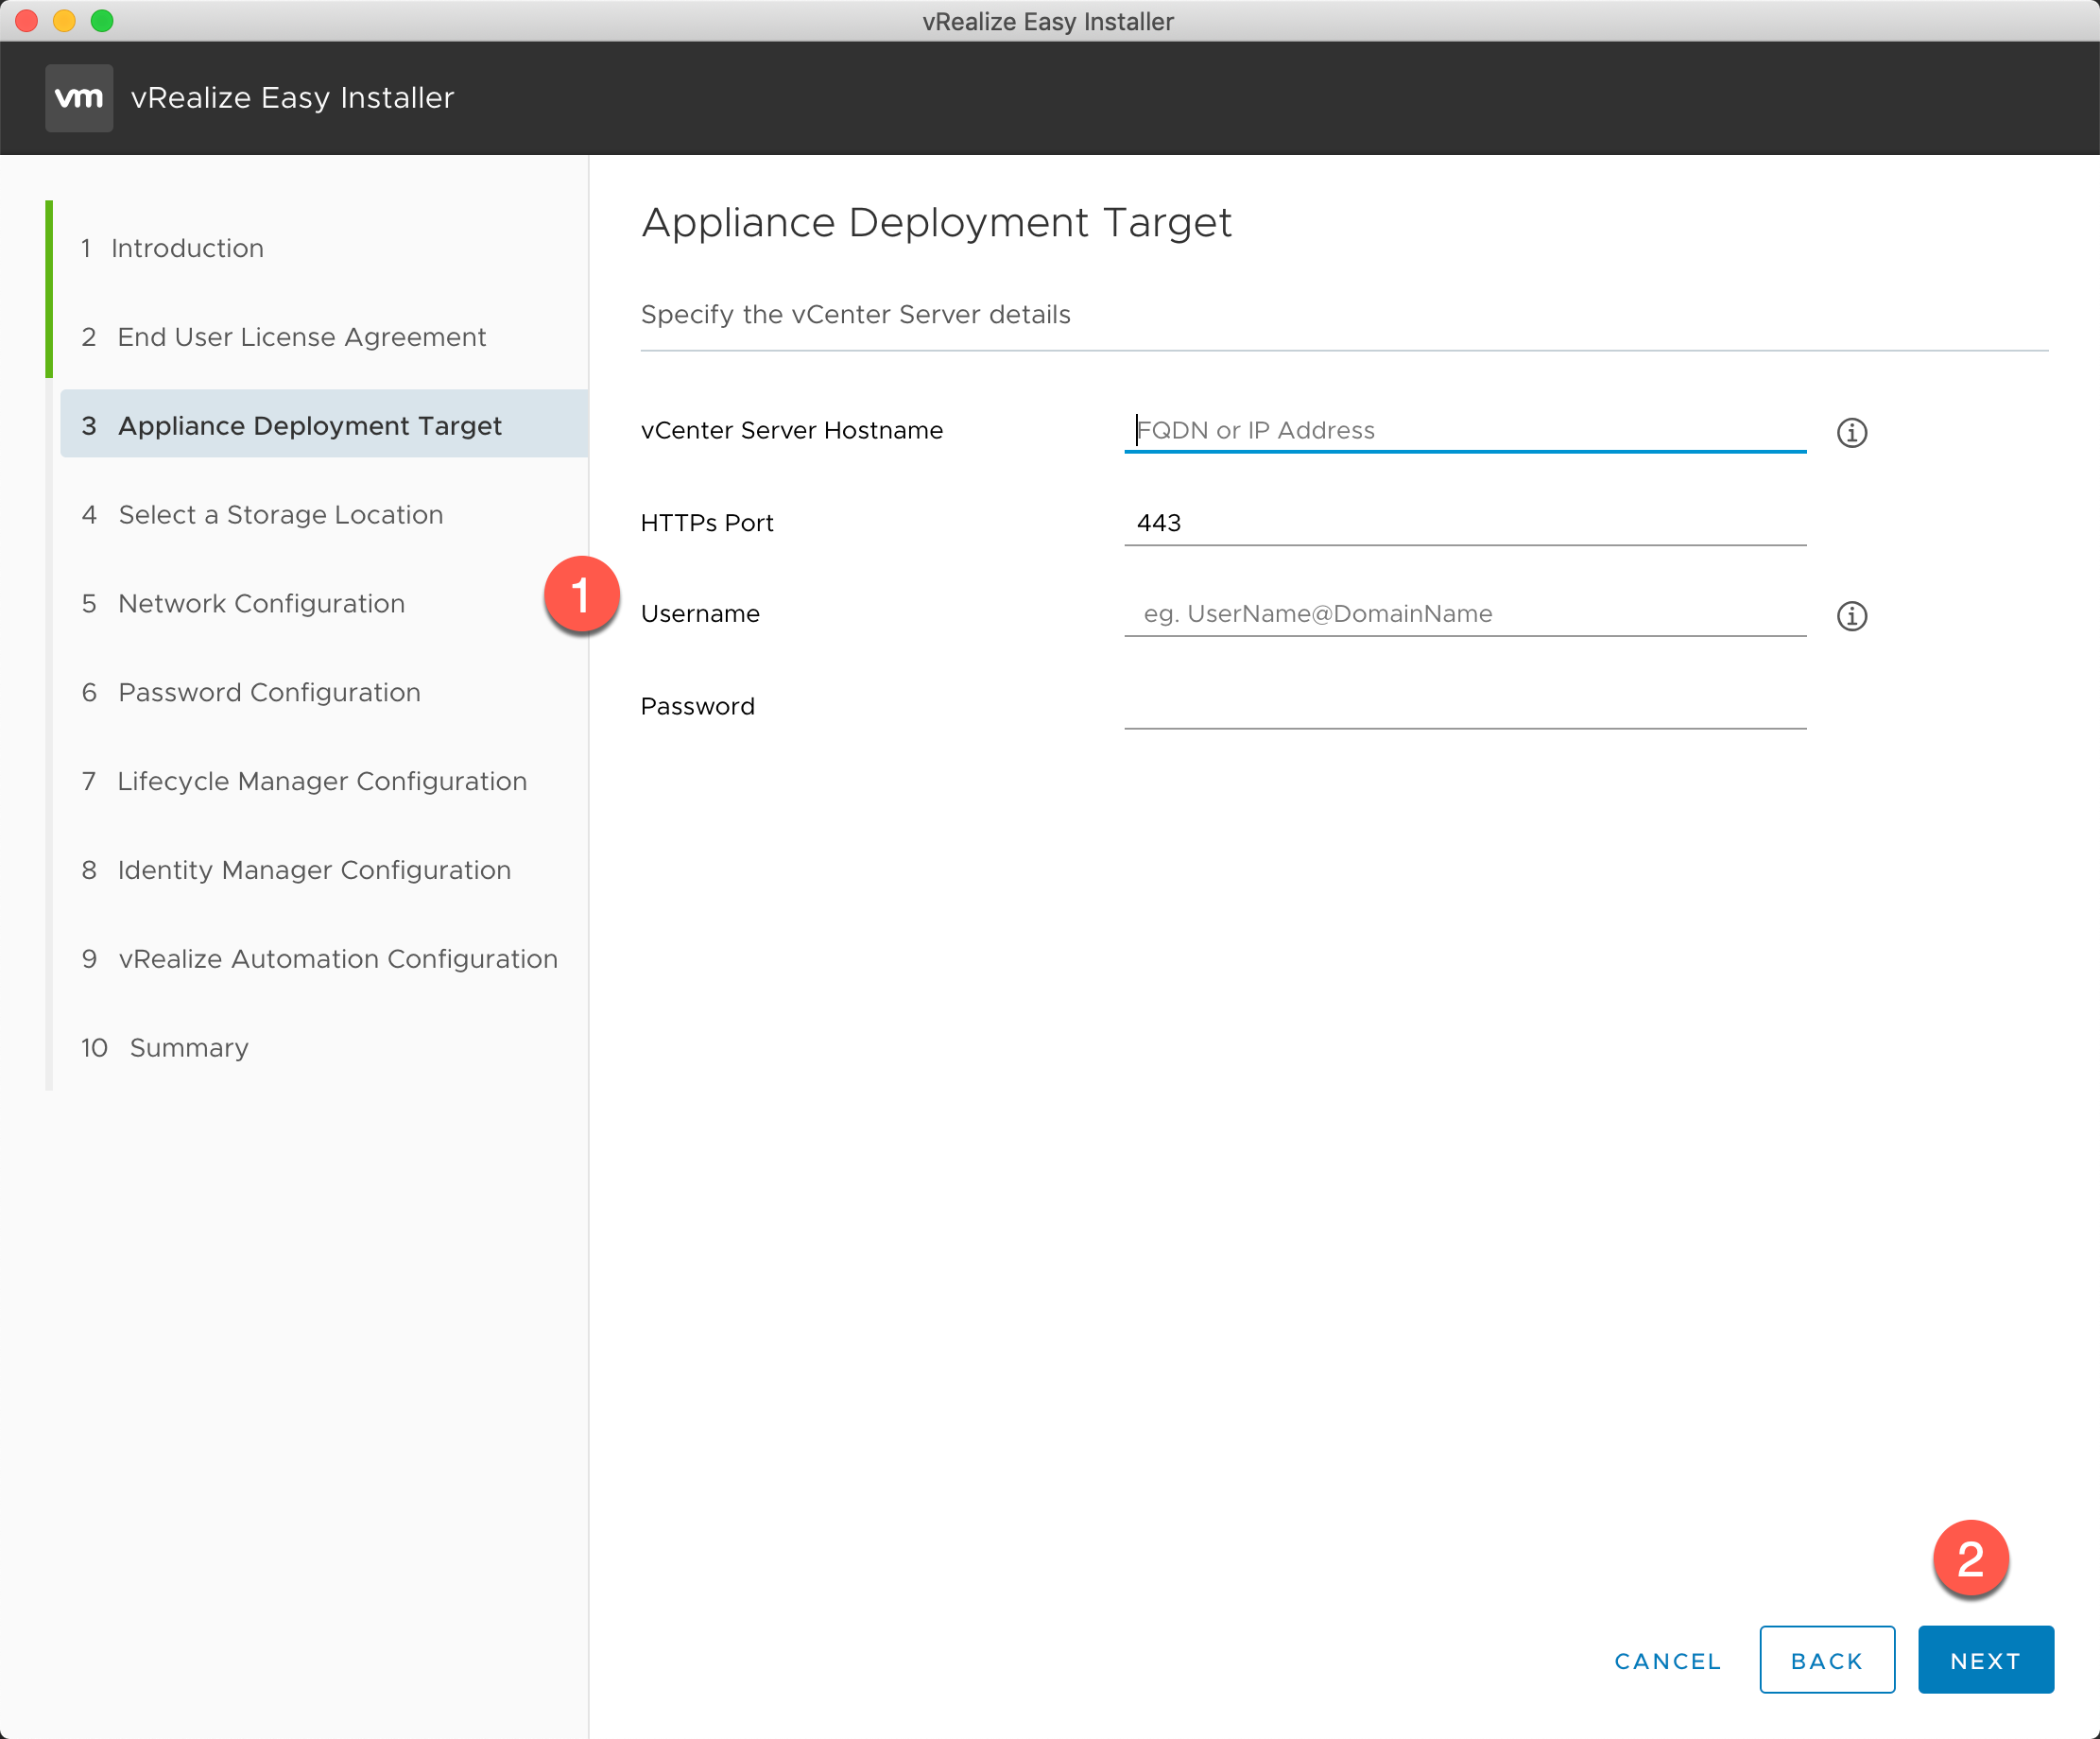Go to step 1 Introduction
This screenshot has width=2100, height=1739.
[172, 248]
